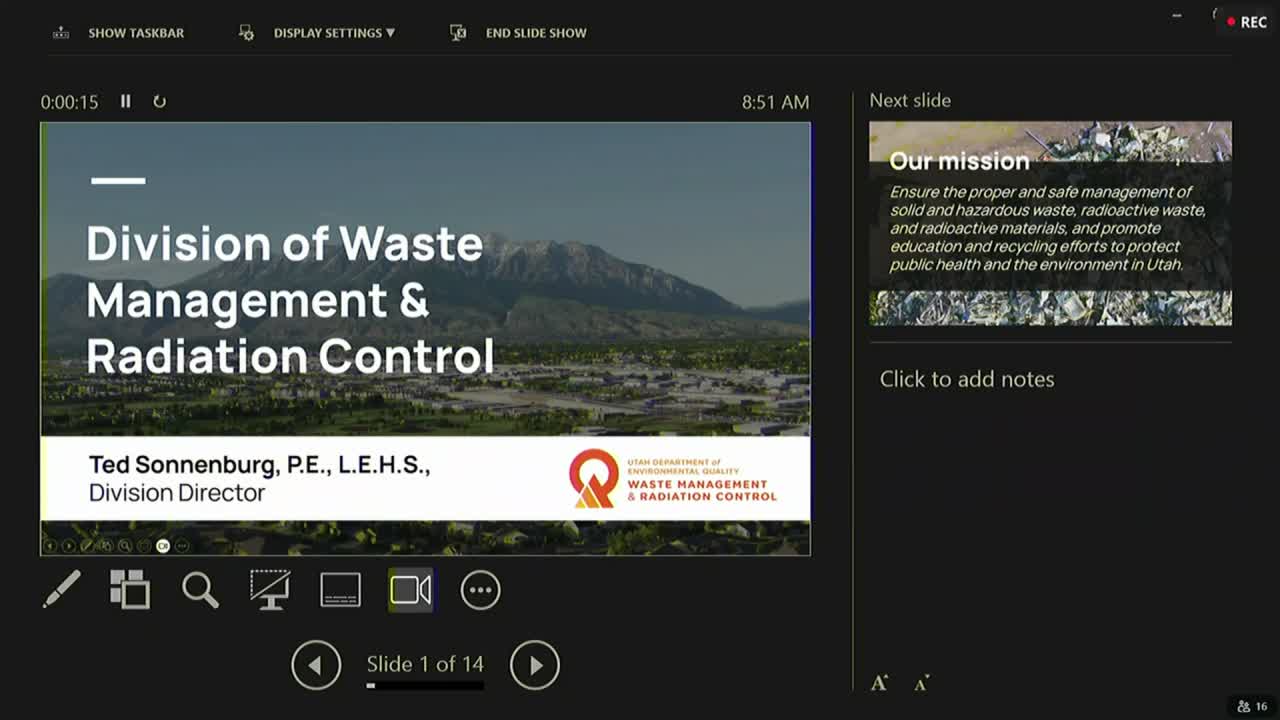This screenshot has width=1280, height=720.
Task: Advance to the next slide
Action: (536, 664)
